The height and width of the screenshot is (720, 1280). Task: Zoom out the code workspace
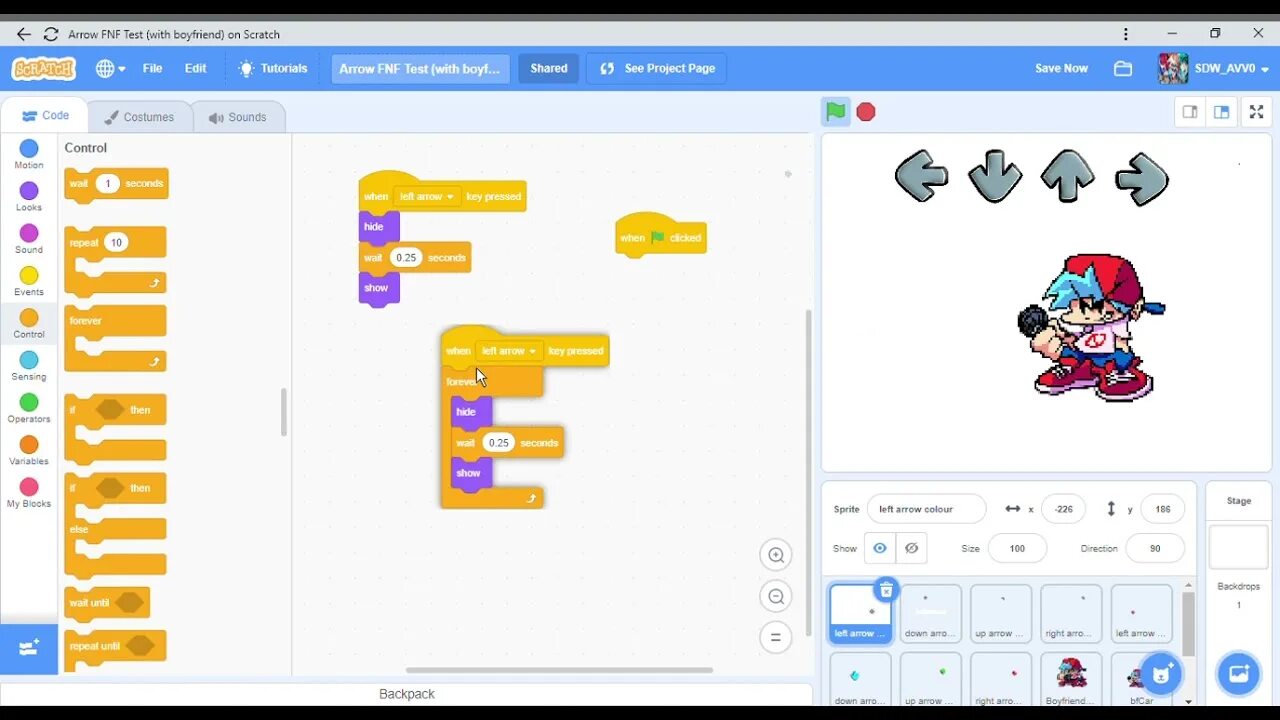click(x=775, y=597)
